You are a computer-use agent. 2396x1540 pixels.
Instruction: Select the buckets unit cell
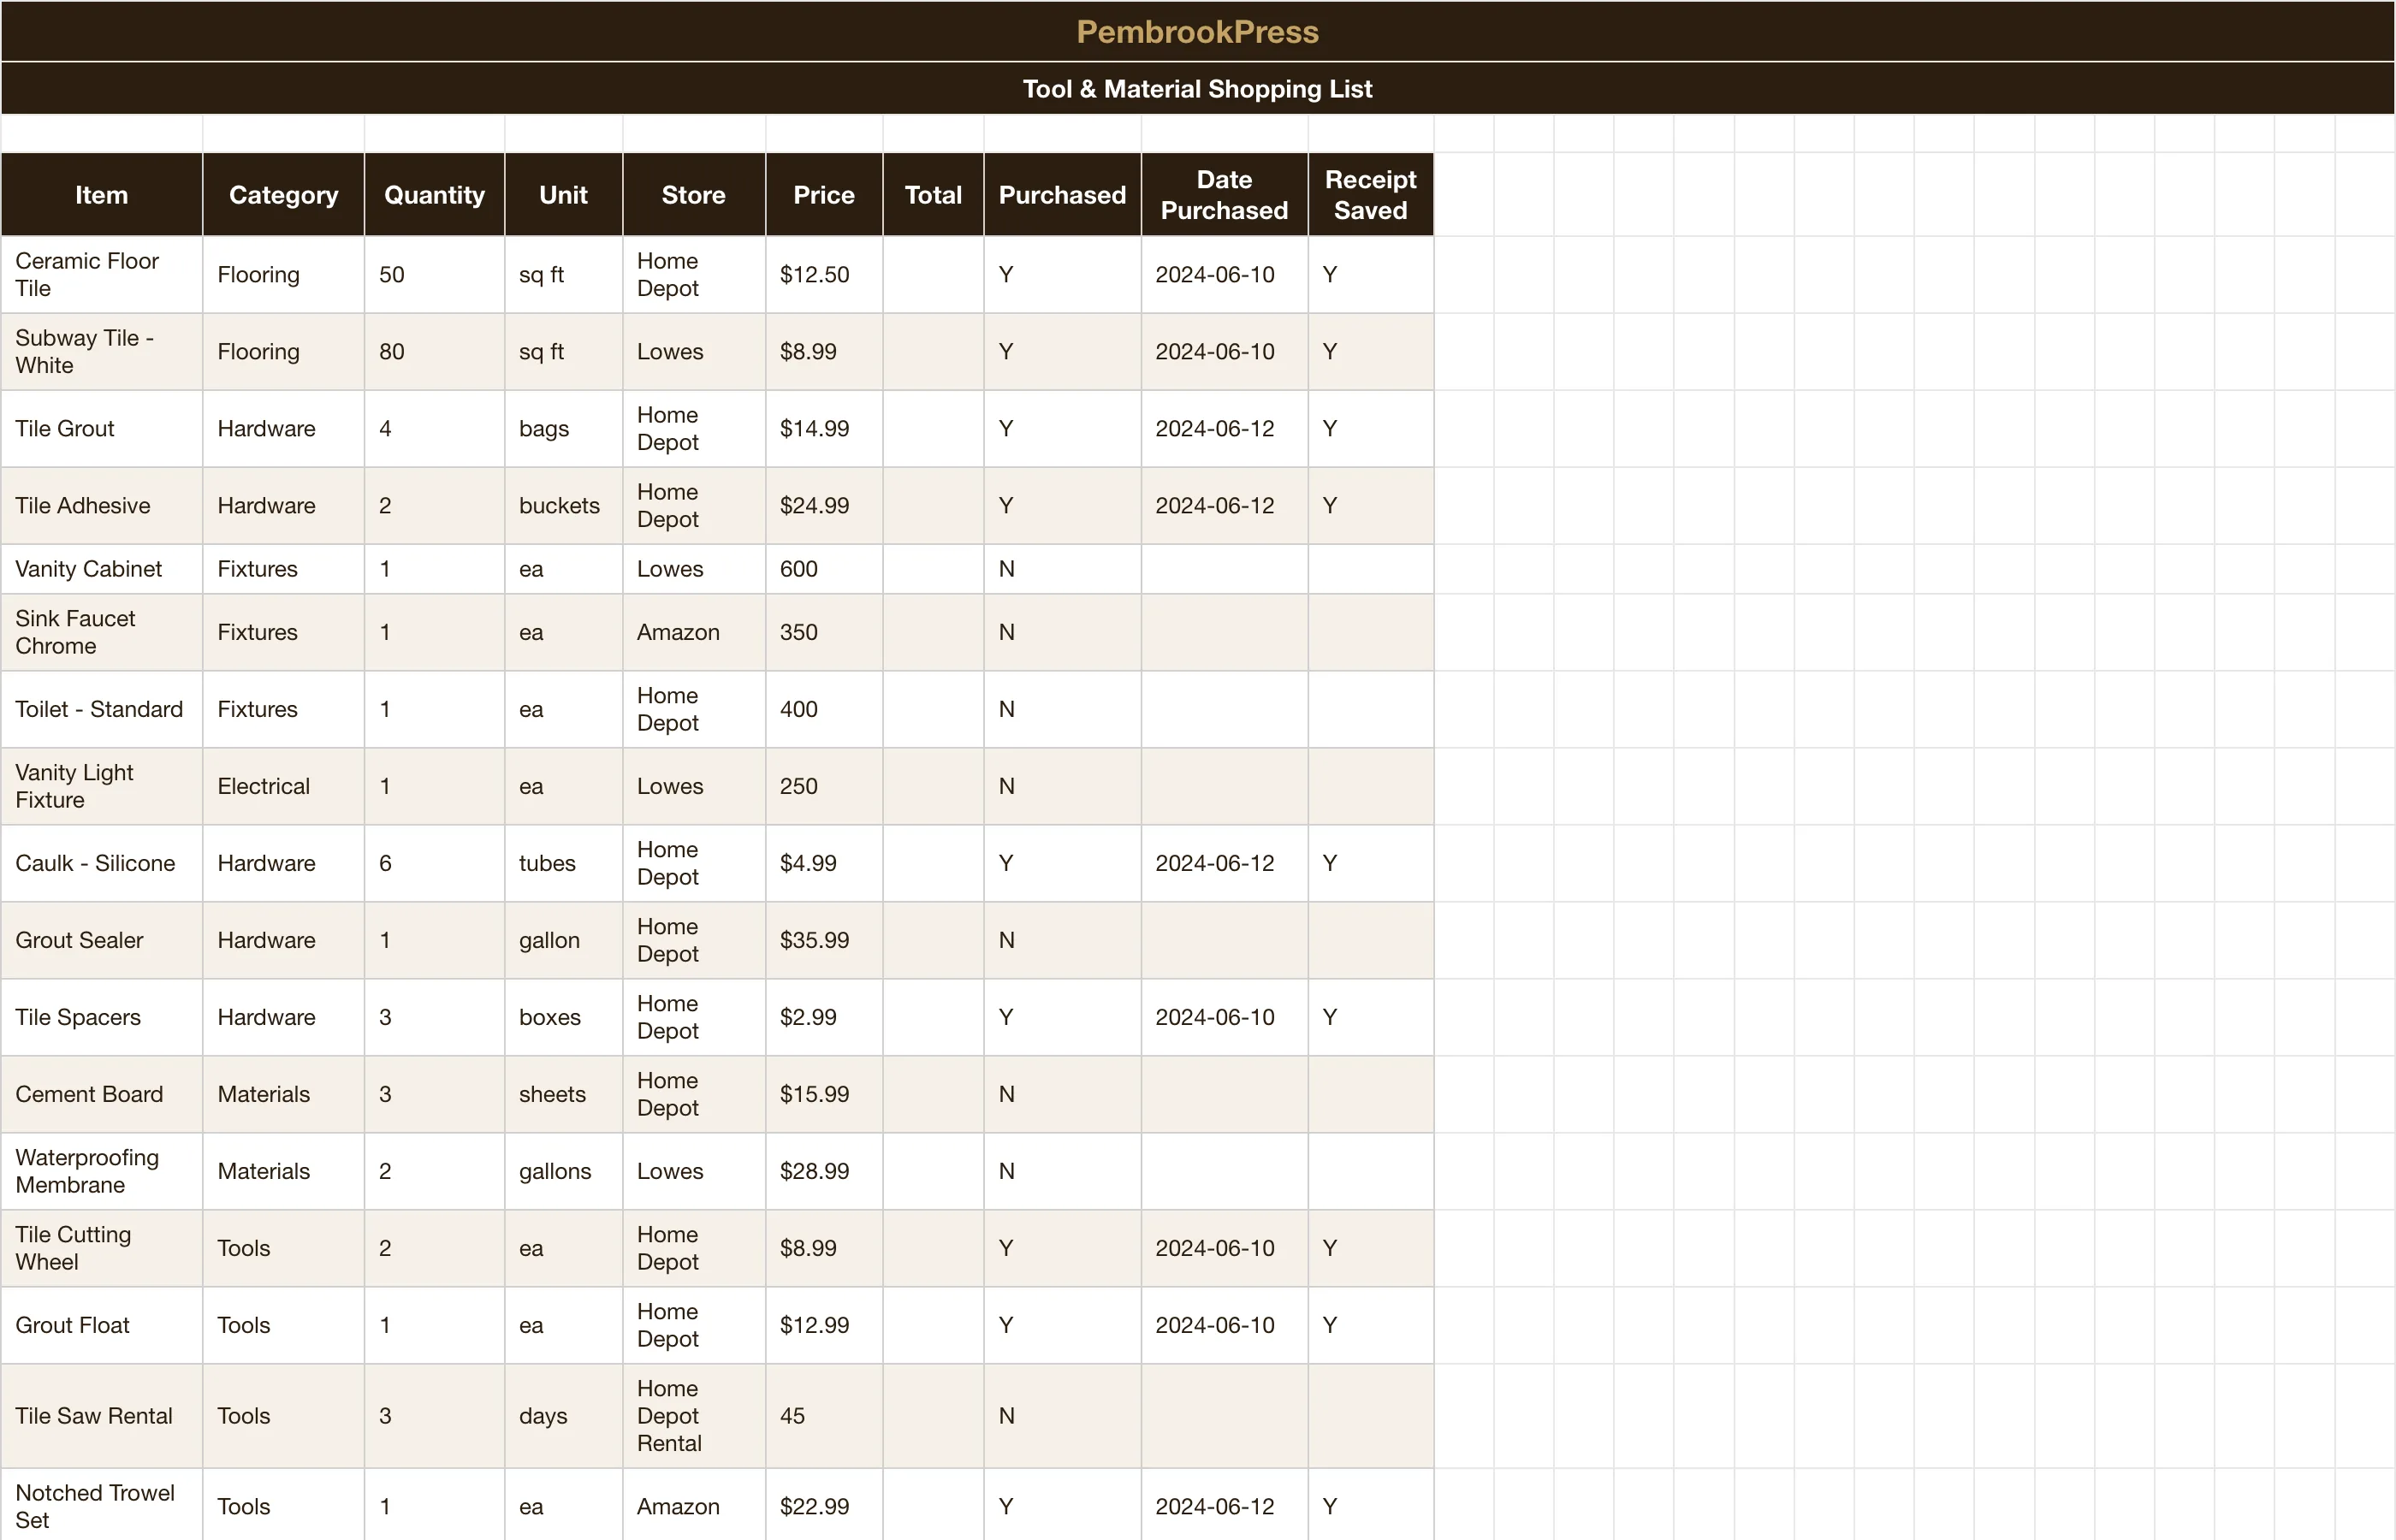[564, 506]
